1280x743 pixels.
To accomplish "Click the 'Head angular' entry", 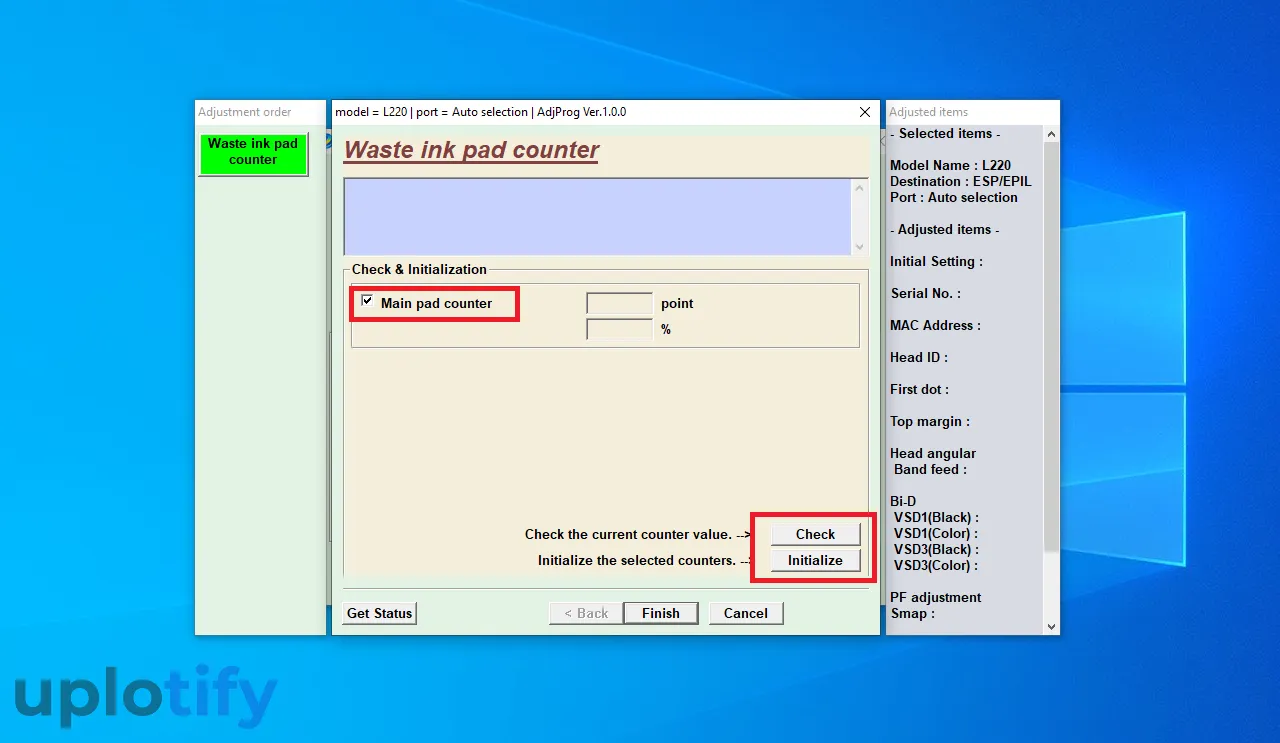I will (x=933, y=453).
